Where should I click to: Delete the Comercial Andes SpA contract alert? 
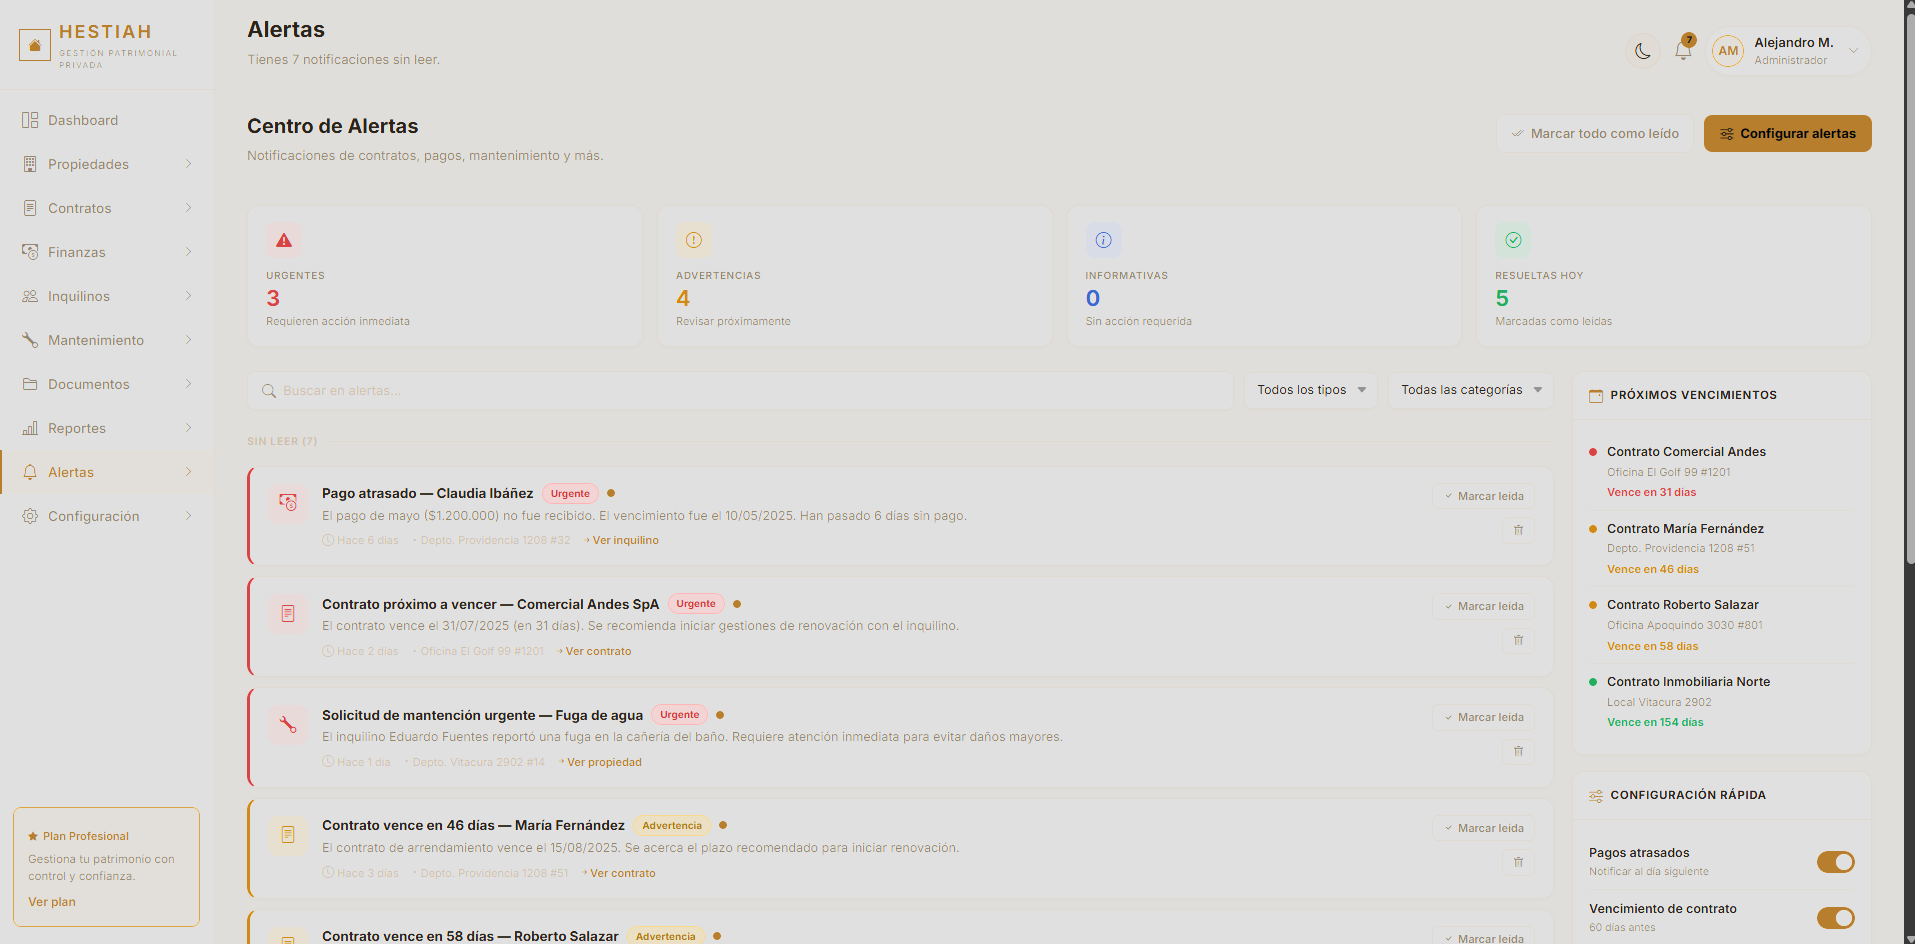(1518, 640)
